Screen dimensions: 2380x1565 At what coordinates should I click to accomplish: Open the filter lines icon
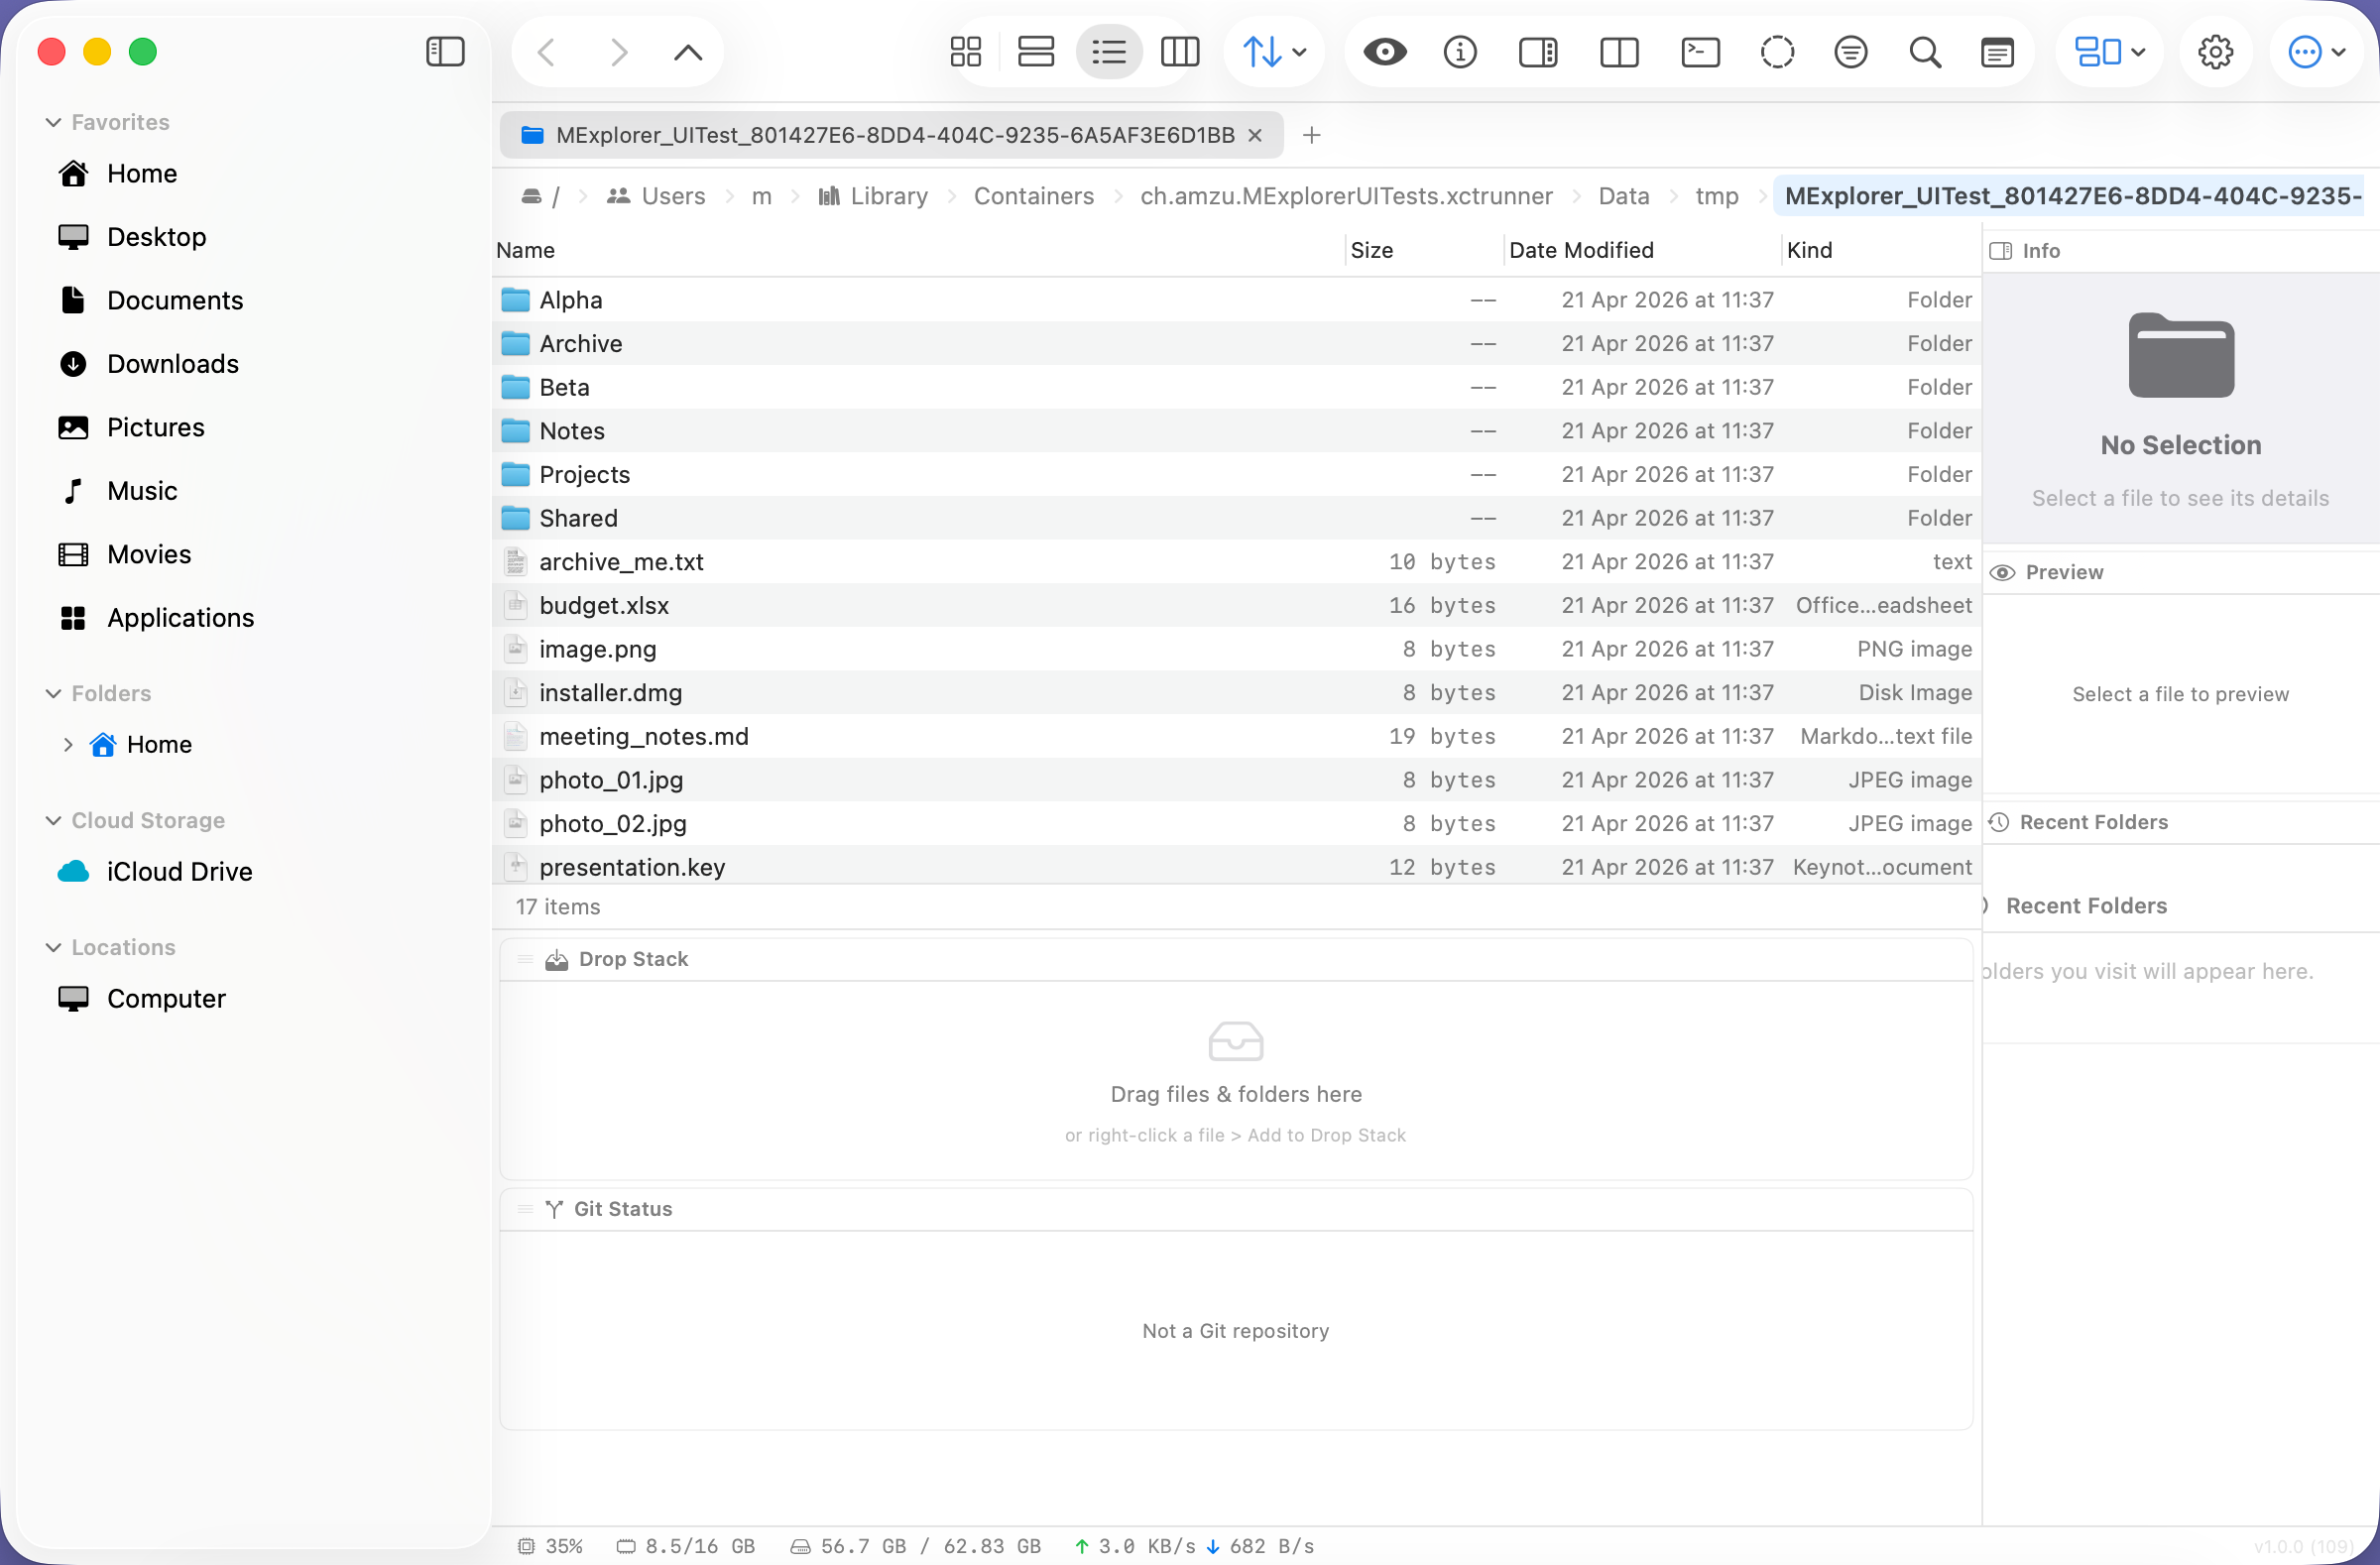click(1851, 52)
